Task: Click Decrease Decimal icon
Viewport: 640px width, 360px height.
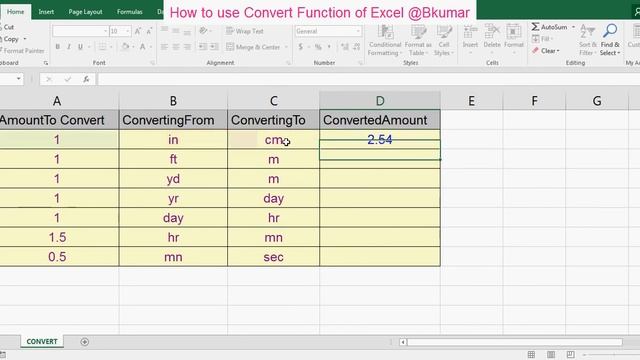Action: tap(357, 47)
